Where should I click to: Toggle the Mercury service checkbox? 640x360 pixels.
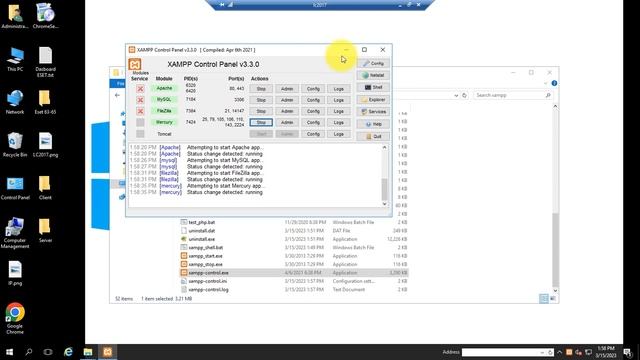140,122
